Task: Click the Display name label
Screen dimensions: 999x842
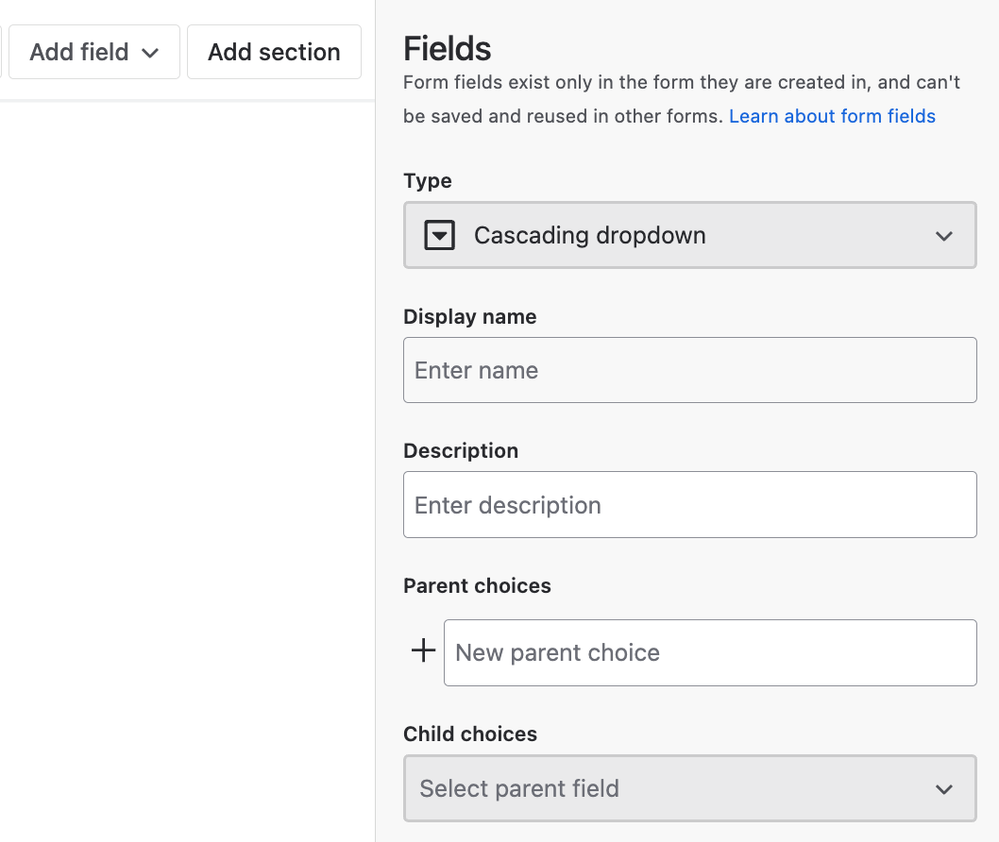Action: (x=469, y=317)
